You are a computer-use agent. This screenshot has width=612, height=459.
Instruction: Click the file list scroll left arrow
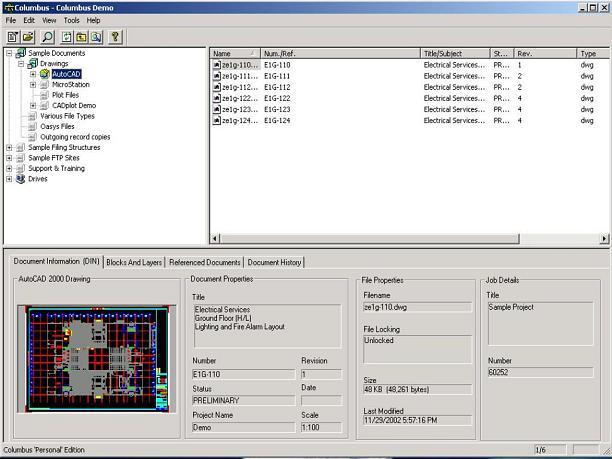[215, 238]
